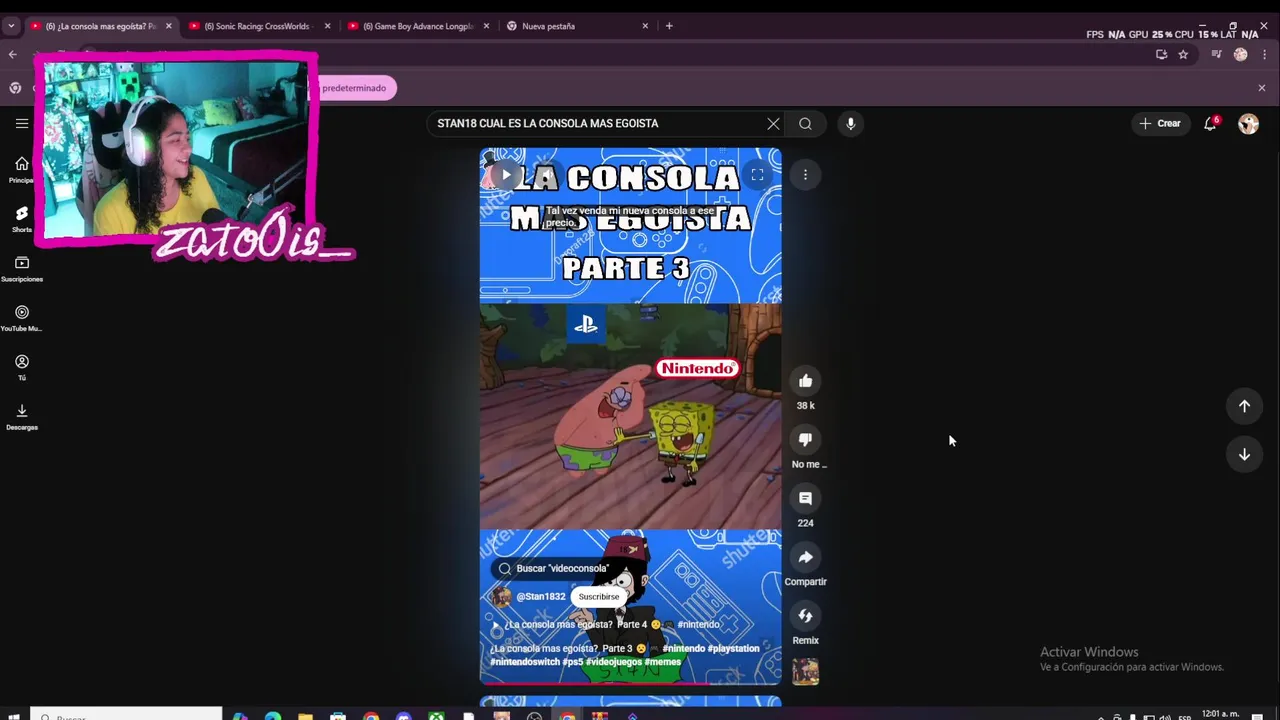1280x720 pixels.
Task: Share the short via Compartir
Action: [x=805, y=557]
